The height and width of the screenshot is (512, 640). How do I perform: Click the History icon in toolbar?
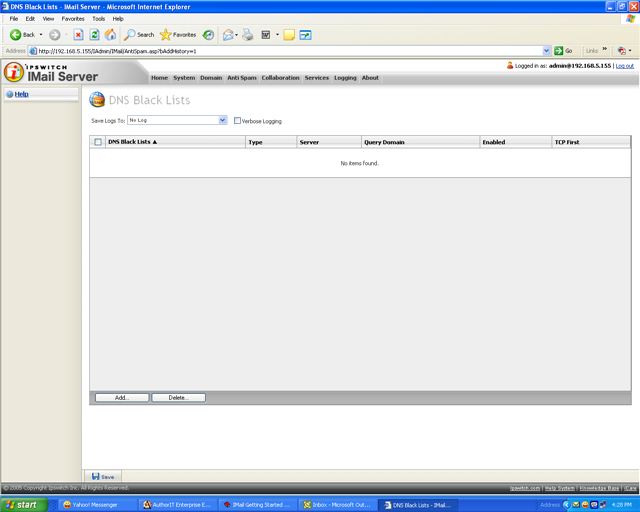coord(209,35)
